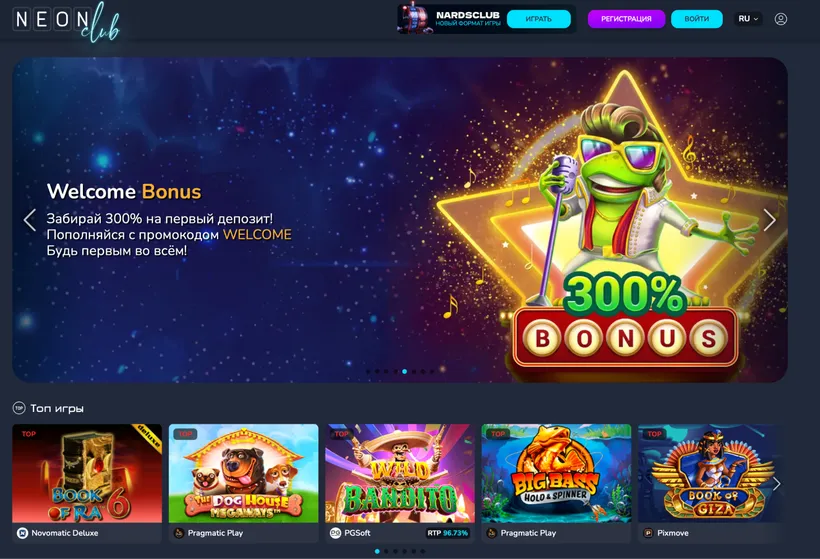Select the first banner pagination dot

tap(368, 371)
